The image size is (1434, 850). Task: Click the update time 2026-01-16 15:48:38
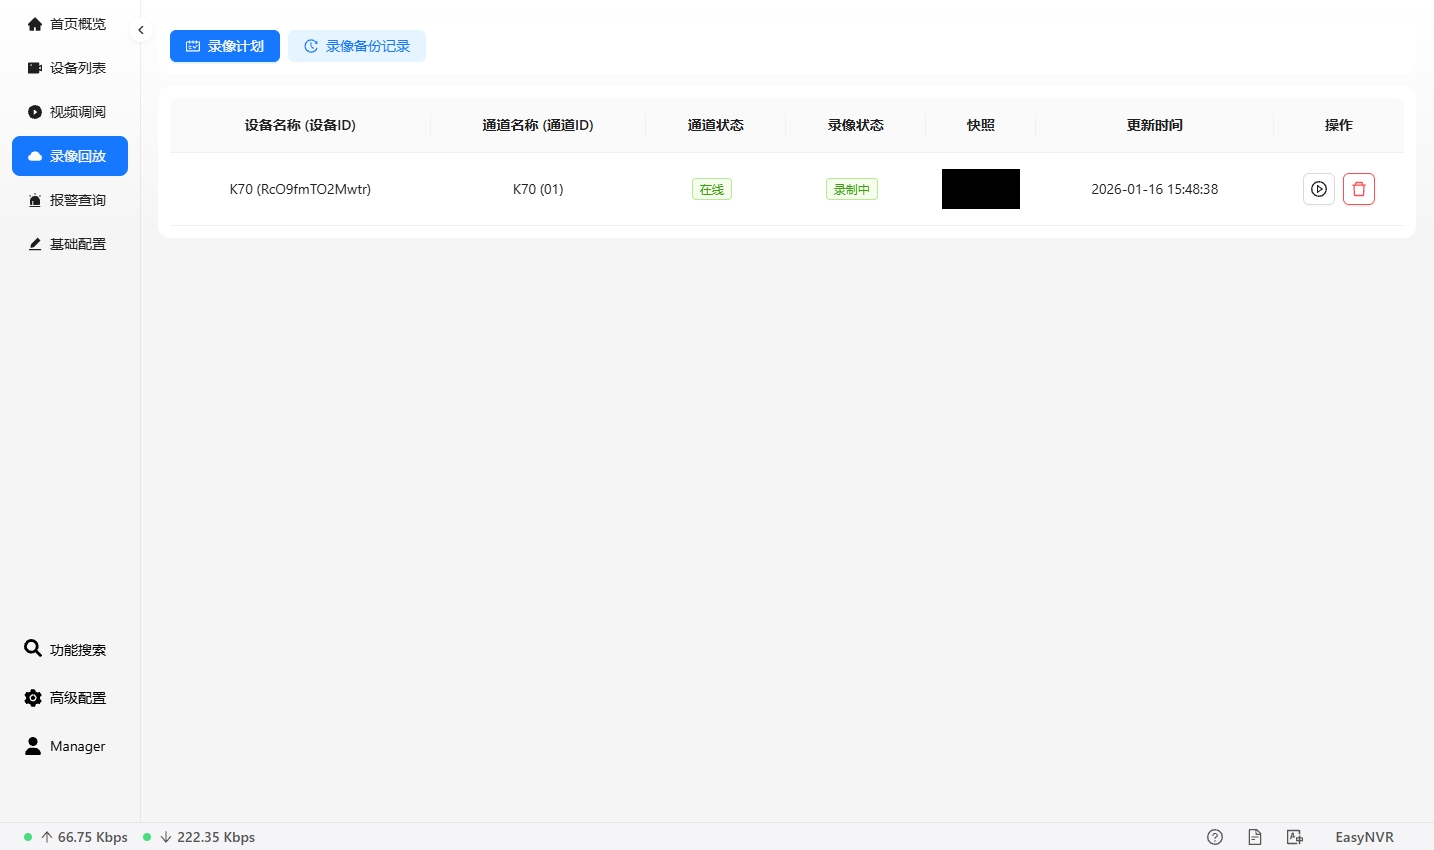coord(1155,189)
